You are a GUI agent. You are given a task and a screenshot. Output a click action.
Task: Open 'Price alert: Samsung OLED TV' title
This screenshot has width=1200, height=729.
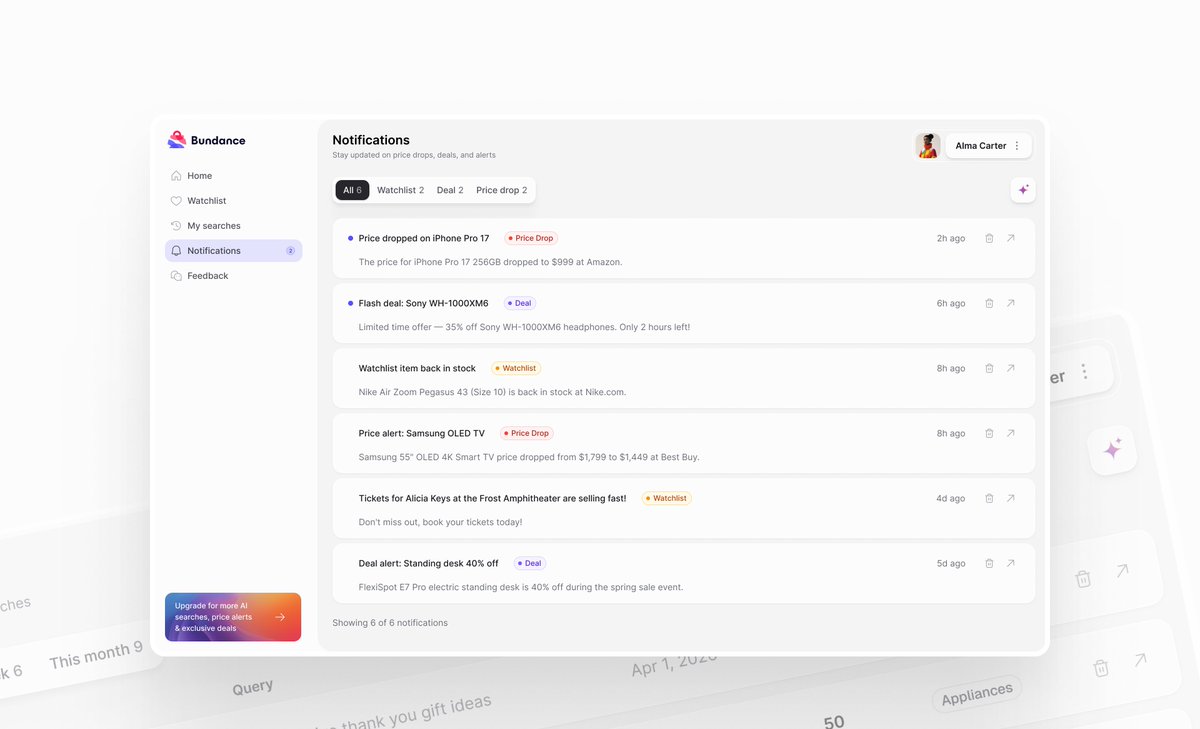tap(422, 433)
